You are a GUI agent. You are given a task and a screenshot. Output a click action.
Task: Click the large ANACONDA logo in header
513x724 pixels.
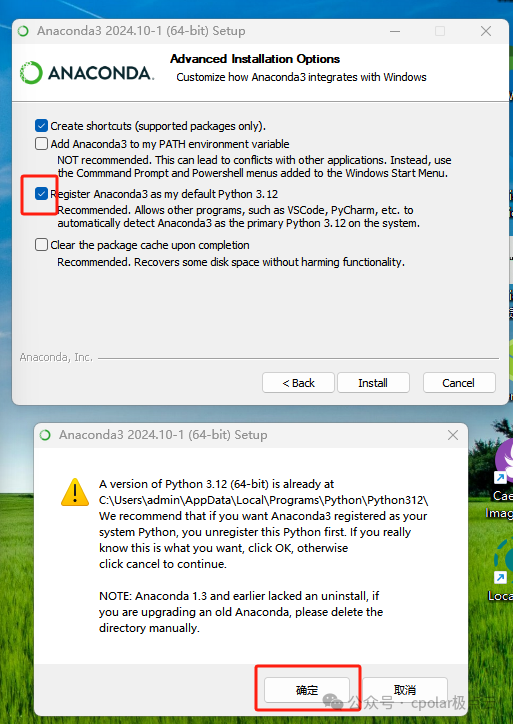click(x=87, y=73)
